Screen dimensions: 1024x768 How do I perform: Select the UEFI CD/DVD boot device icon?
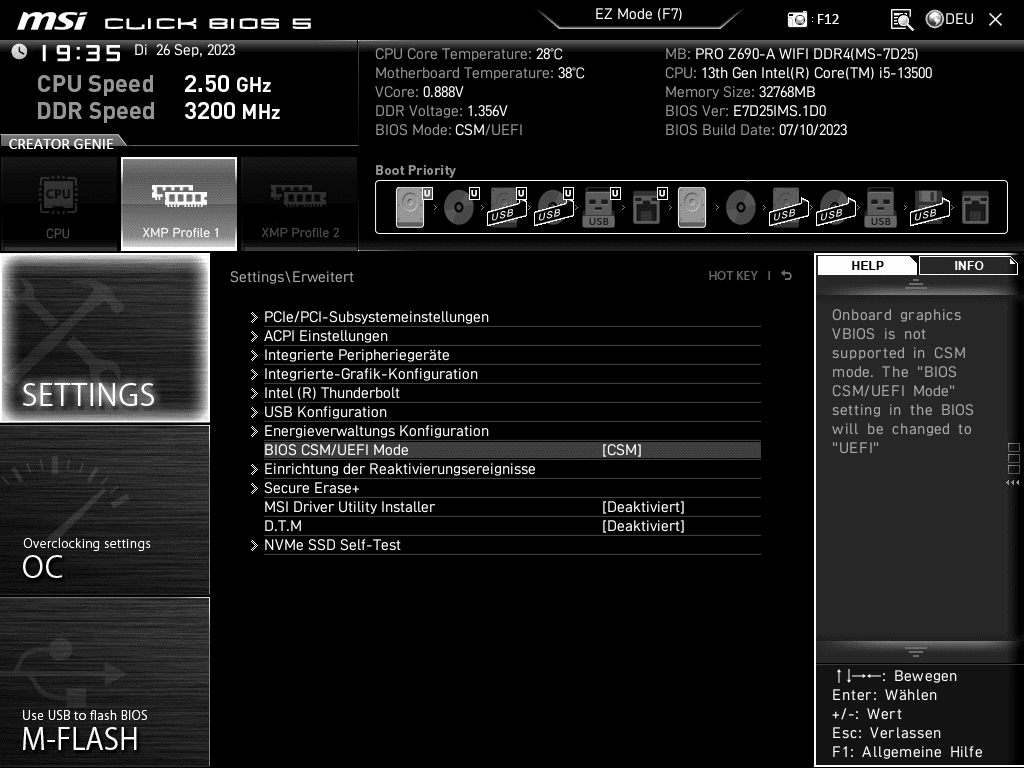click(460, 207)
